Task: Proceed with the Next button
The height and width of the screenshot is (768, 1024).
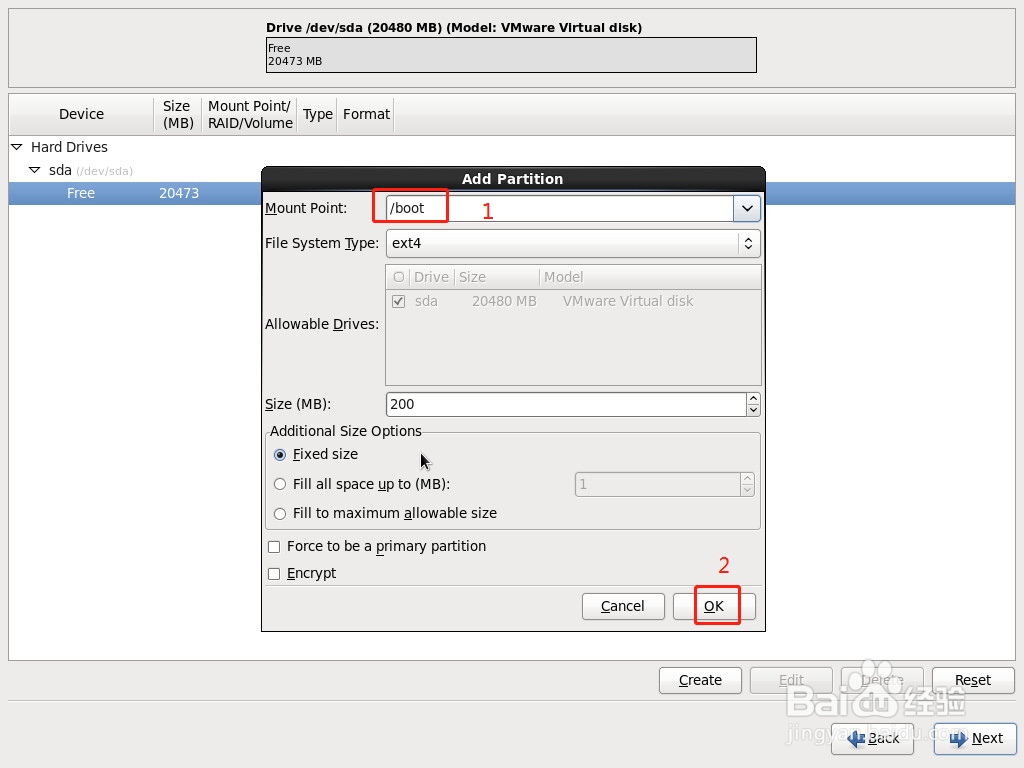Action: click(x=976, y=739)
